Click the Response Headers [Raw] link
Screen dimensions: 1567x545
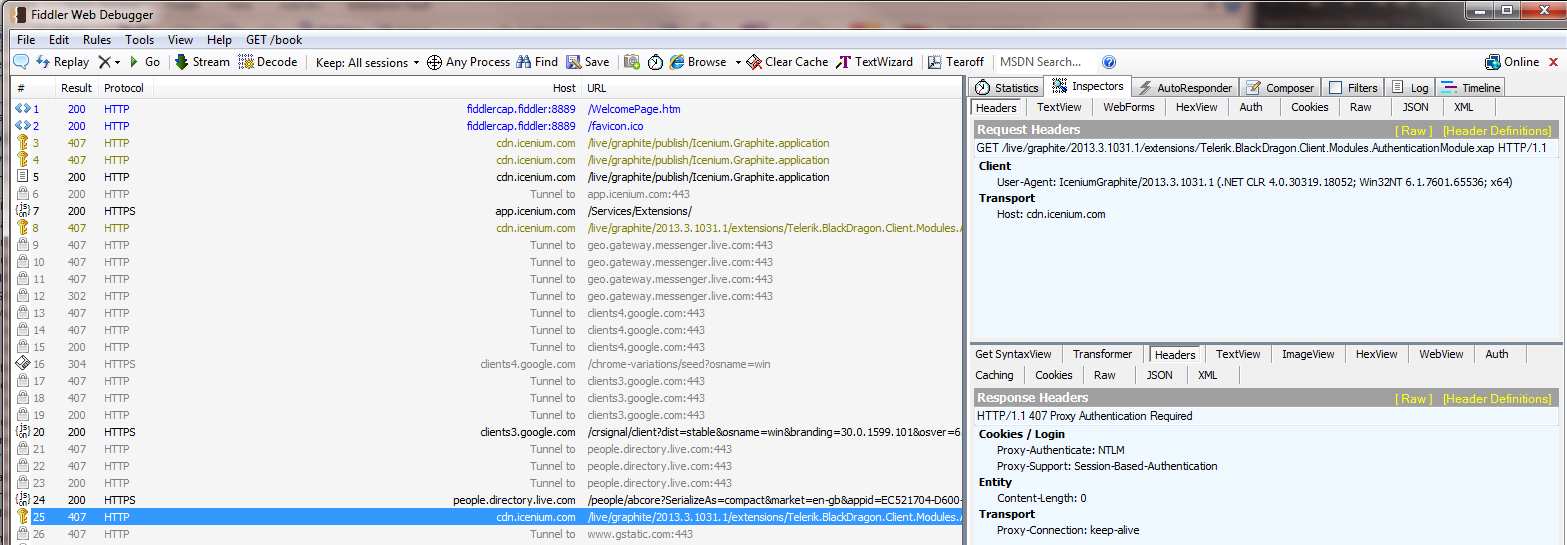pyautogui.click(x=1413, y=399)
